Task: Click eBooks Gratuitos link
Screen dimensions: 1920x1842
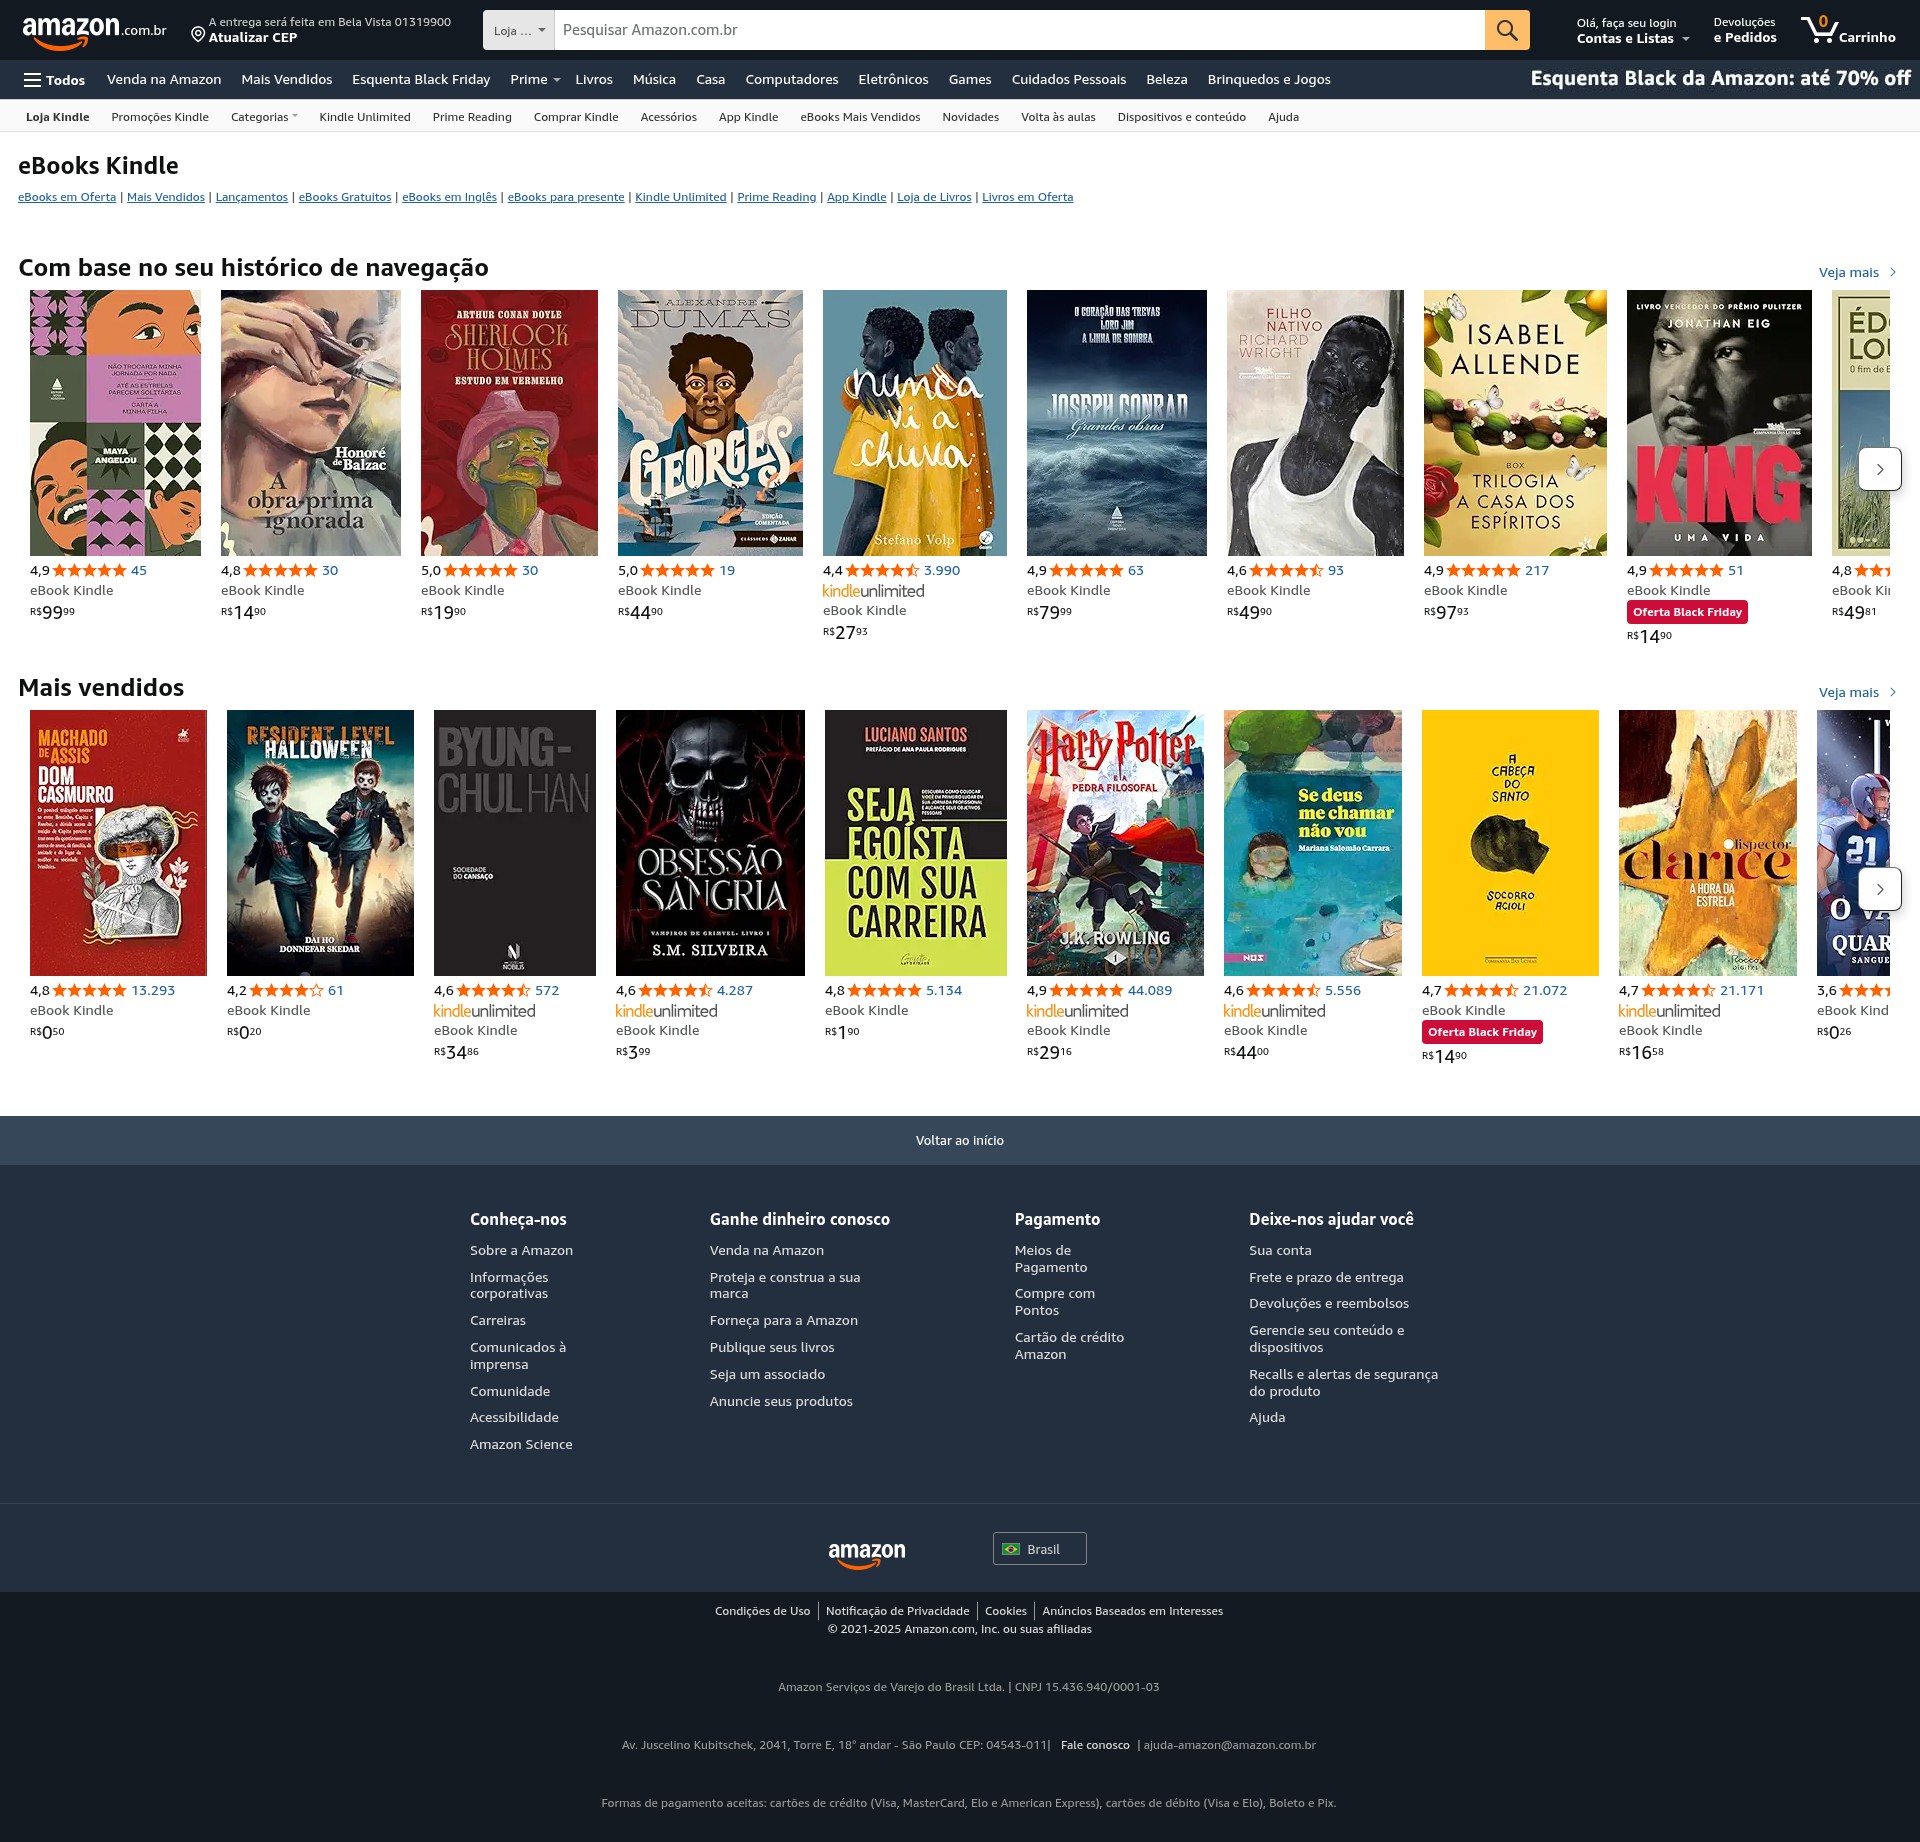Action: tap(345, 197)
